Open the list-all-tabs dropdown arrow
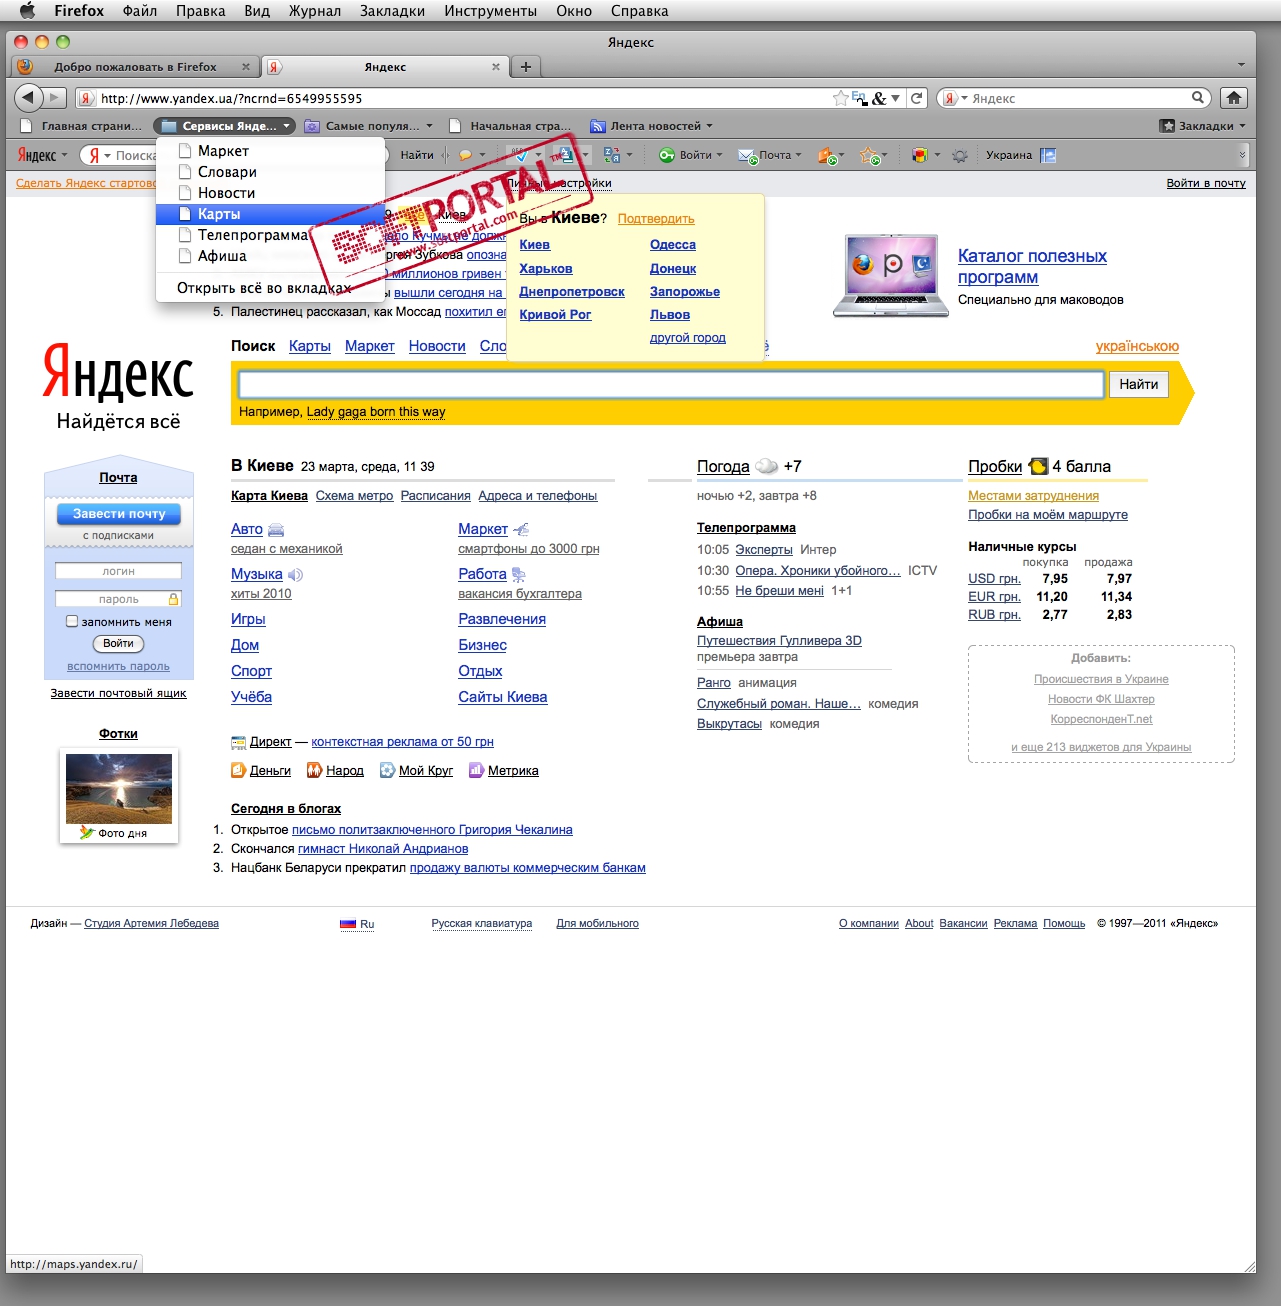1281x1306 pixels. pos(1241,66)
